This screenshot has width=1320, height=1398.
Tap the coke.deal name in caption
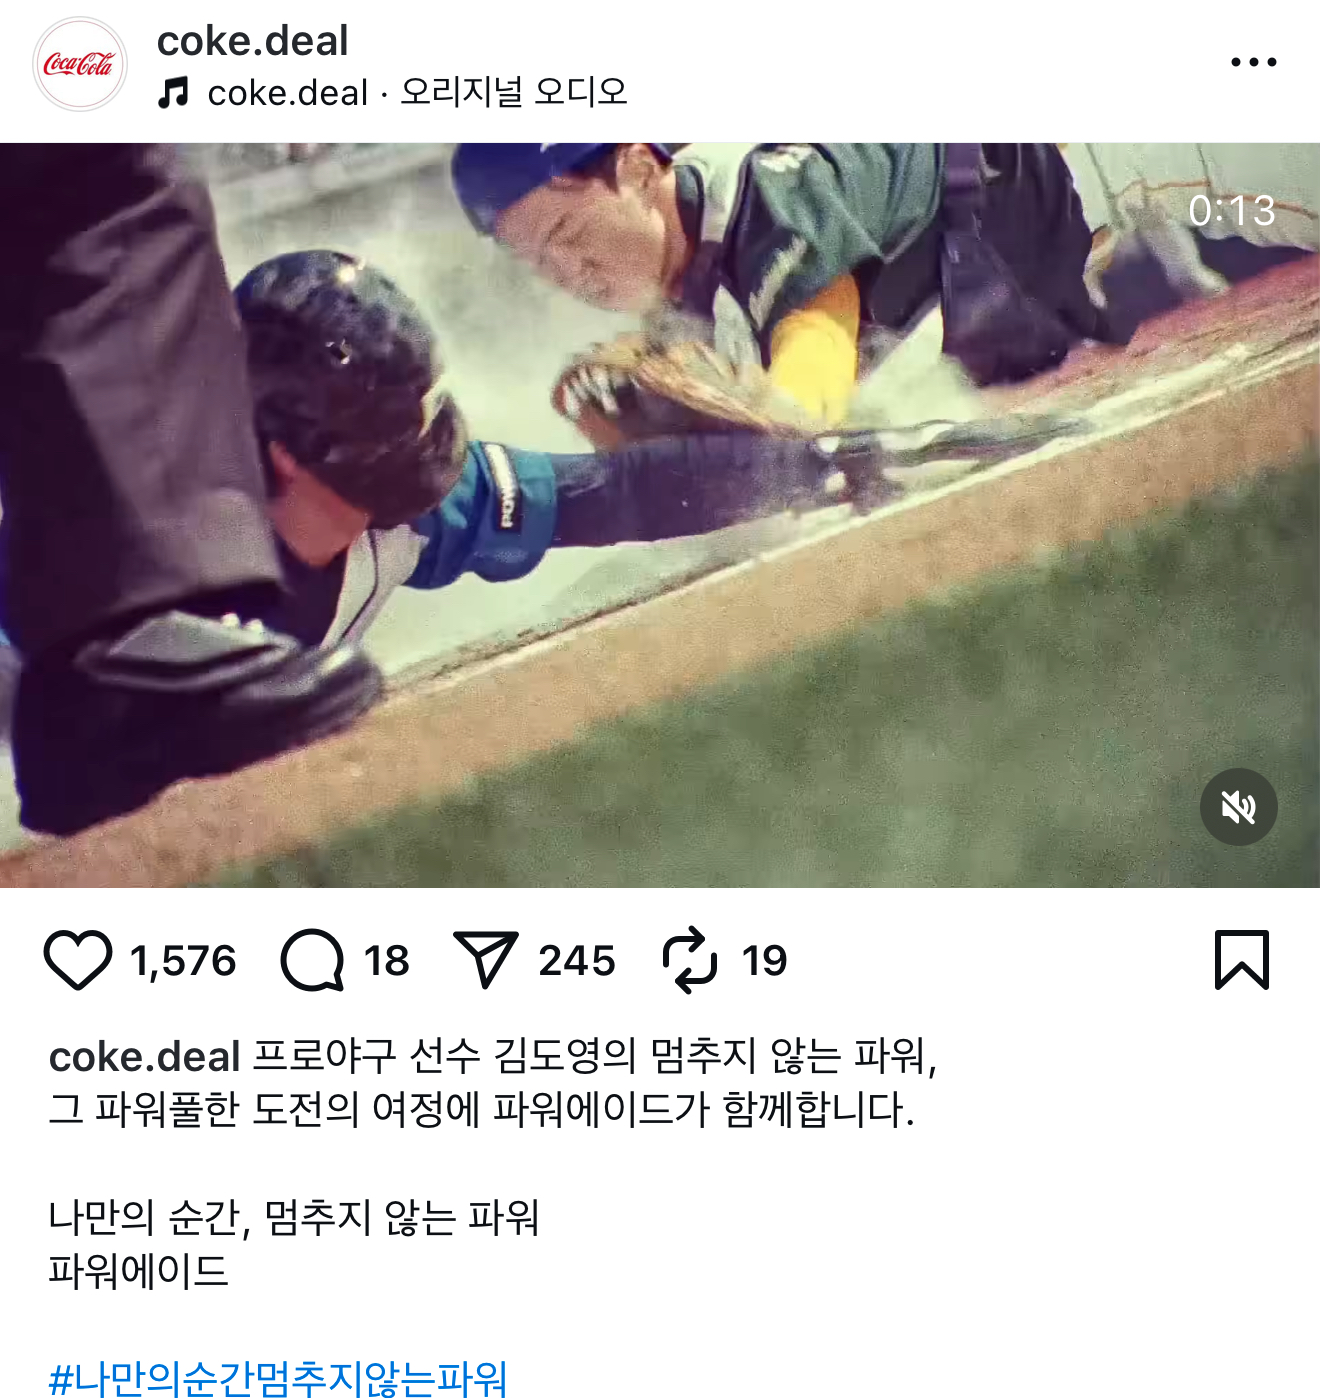pos(145,1057)
